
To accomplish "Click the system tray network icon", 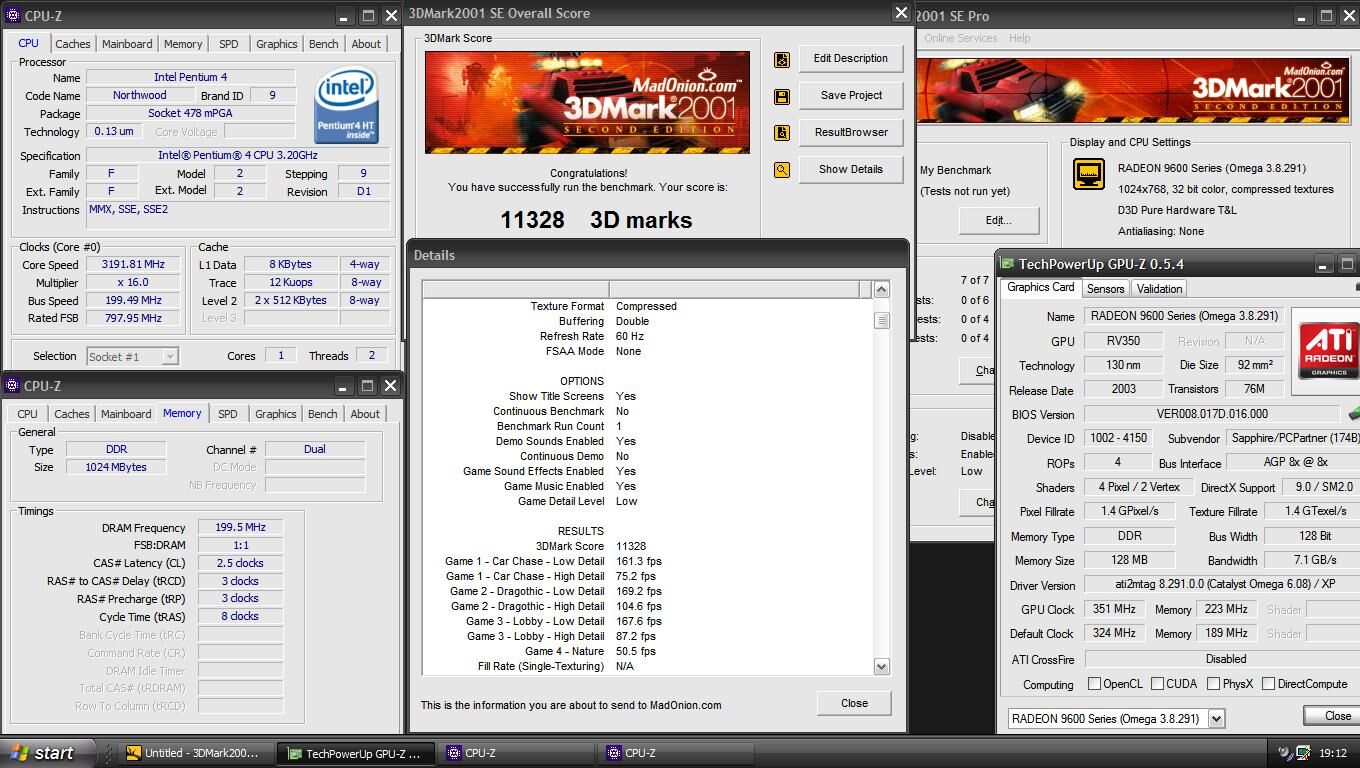I will pyautogui.click(x=1304, y=753).
